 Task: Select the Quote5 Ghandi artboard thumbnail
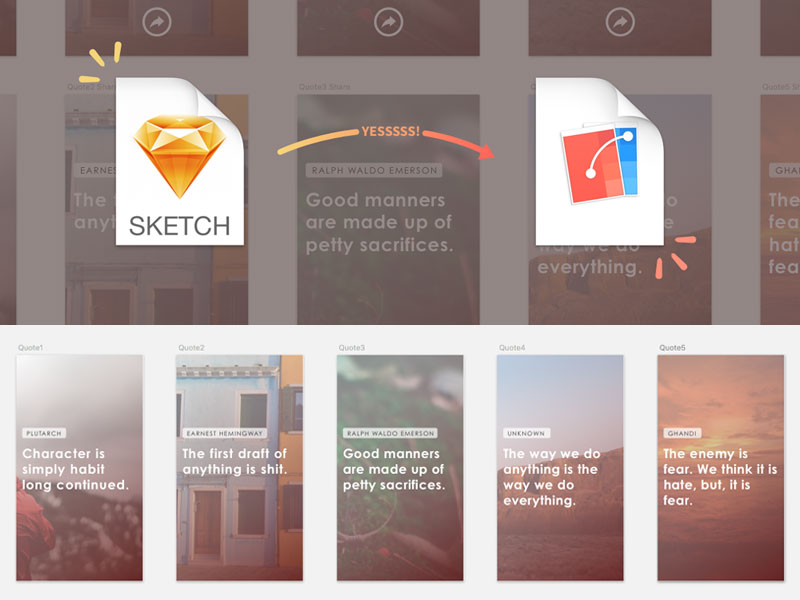(x=720, y=468)
